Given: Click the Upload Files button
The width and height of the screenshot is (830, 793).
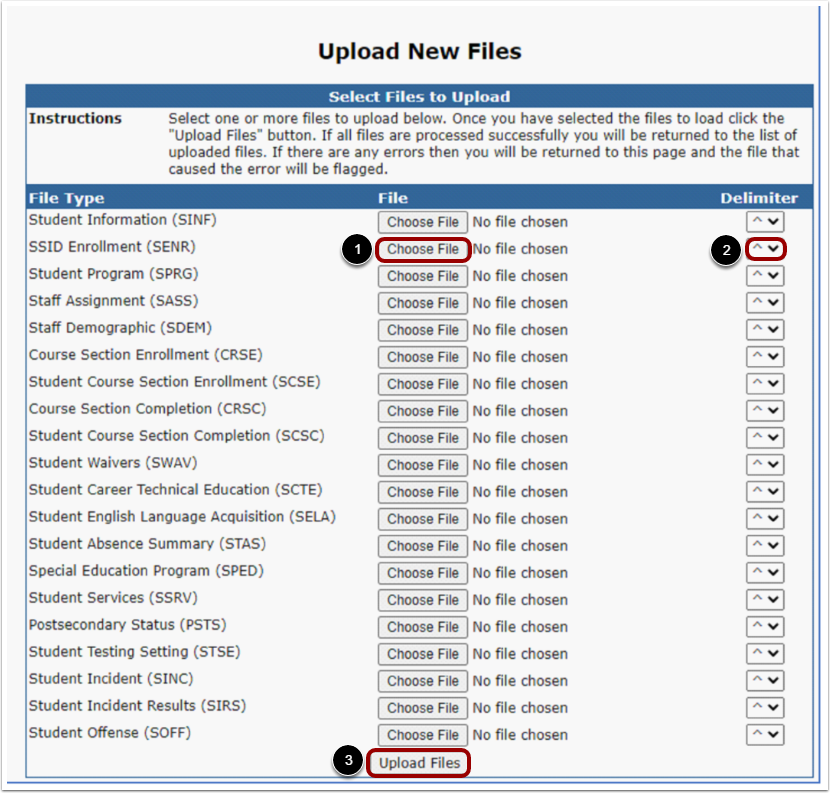Looking at the screenshot, I should (x=420, y=761).
